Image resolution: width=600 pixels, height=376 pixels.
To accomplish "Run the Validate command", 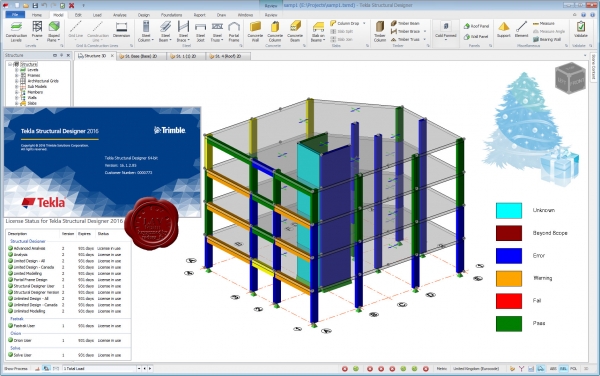I will pyautogui.click(x=580, y=29).
